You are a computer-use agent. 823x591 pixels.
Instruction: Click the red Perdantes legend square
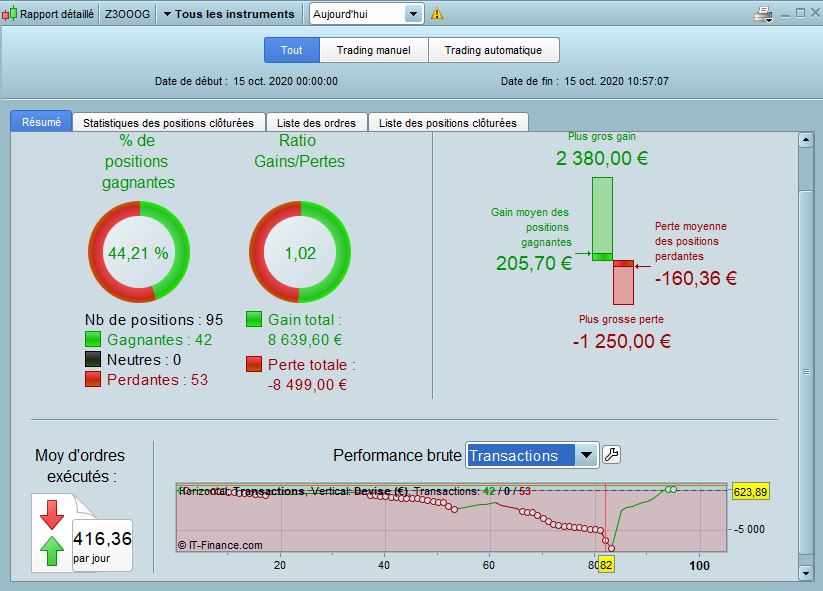coord(93,379)
